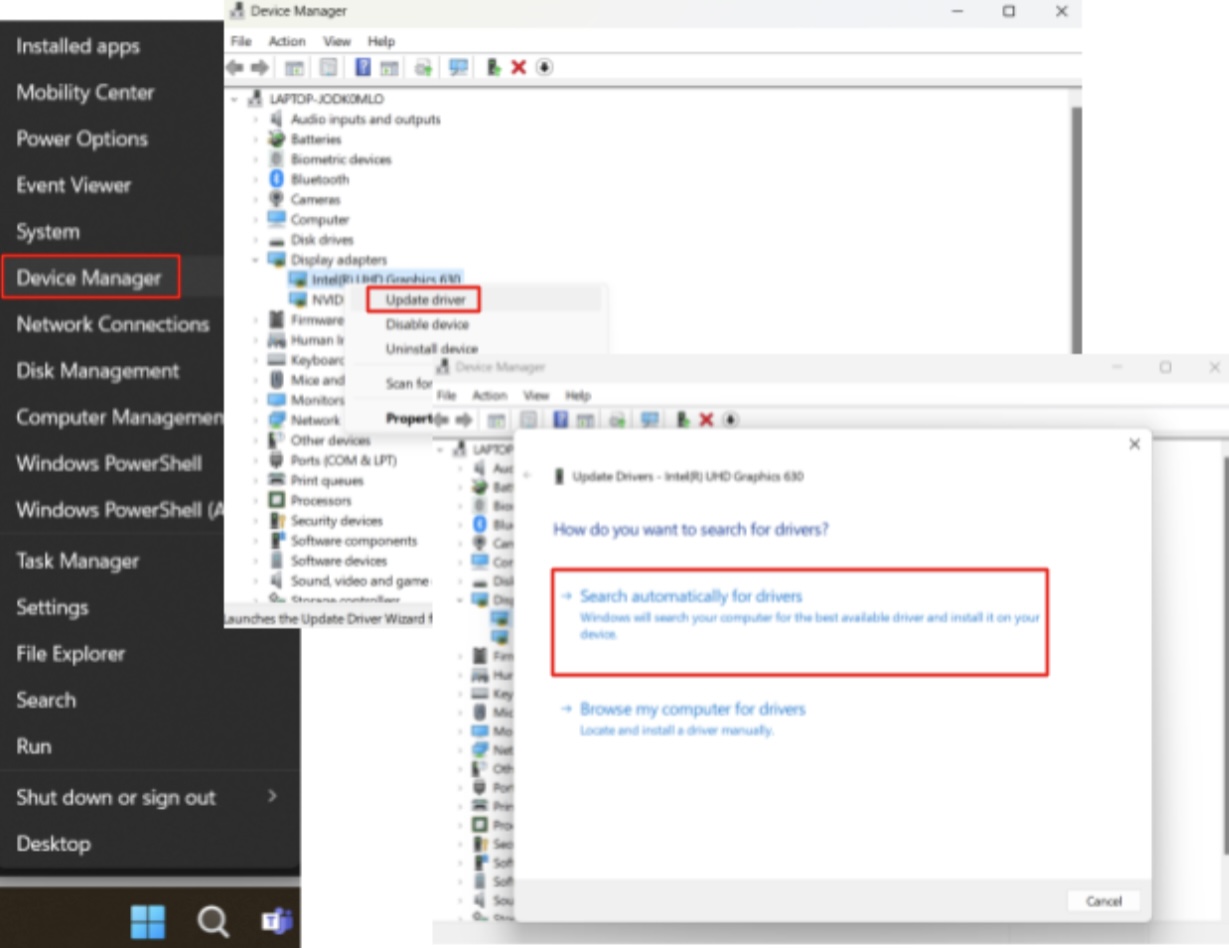Select Power Options in the Win+X menu
This screenshot has height=948, width=1229.
[x=82, y=138]
